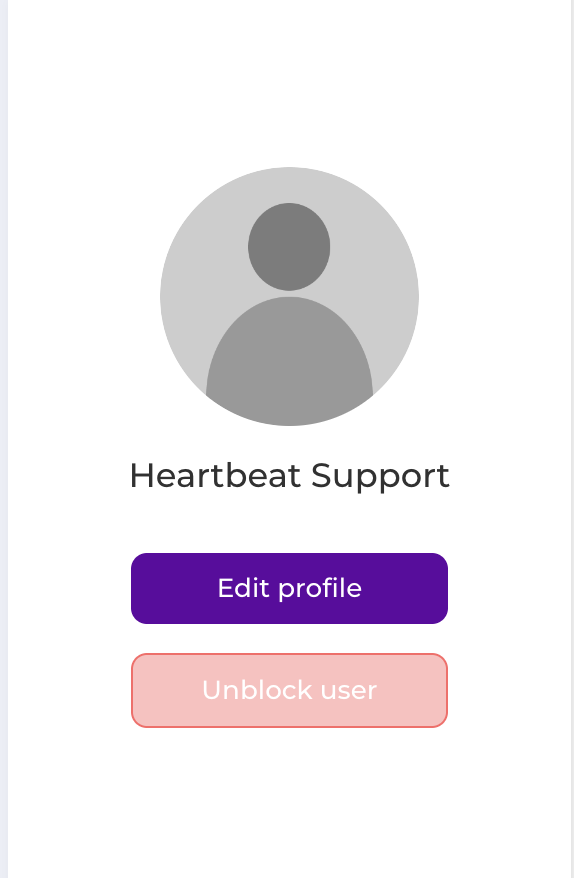Viewport: 574px width, 878px height.
Task: Click the word "Edit" on purple button
Action: [244, 588]
